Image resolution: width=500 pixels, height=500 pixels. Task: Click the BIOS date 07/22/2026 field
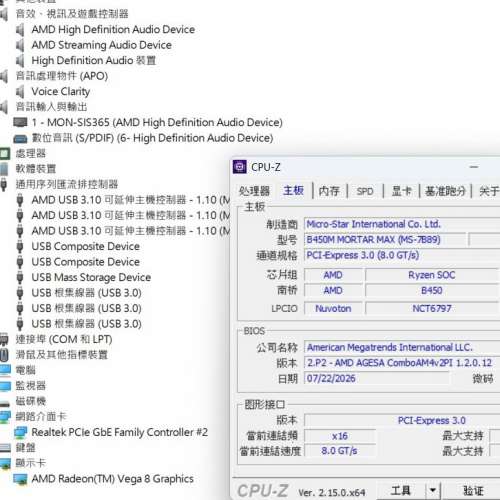(376, 379)
